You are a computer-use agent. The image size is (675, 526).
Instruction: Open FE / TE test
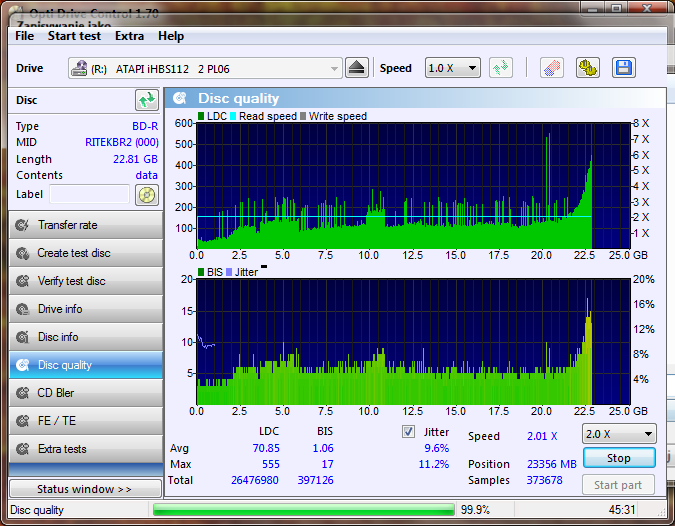pyautogui.click(x=86, y=421)
